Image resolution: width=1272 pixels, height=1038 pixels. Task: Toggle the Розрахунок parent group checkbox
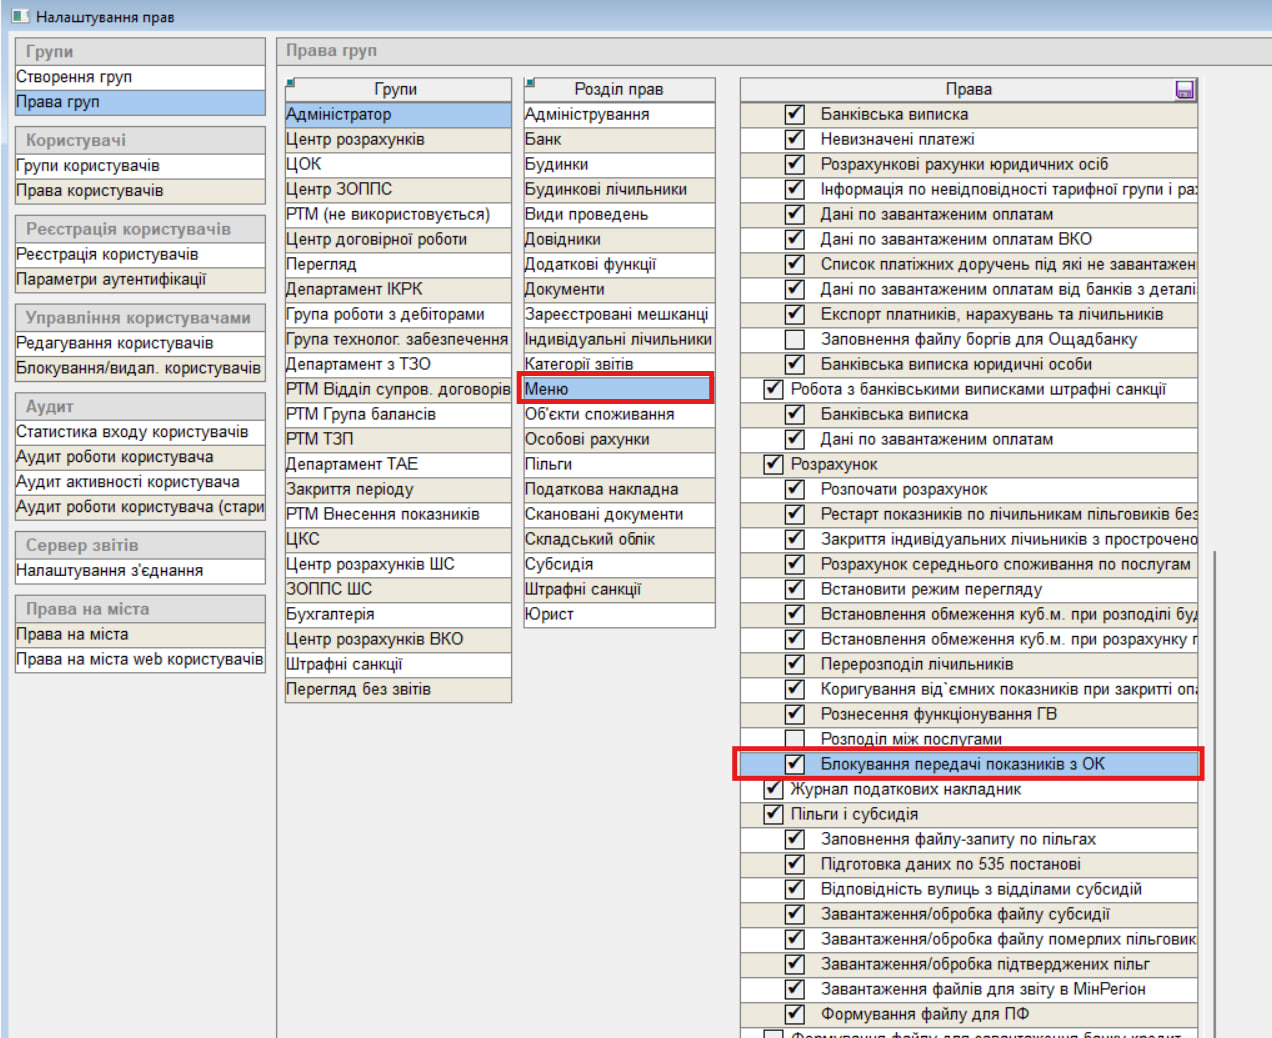773,464
